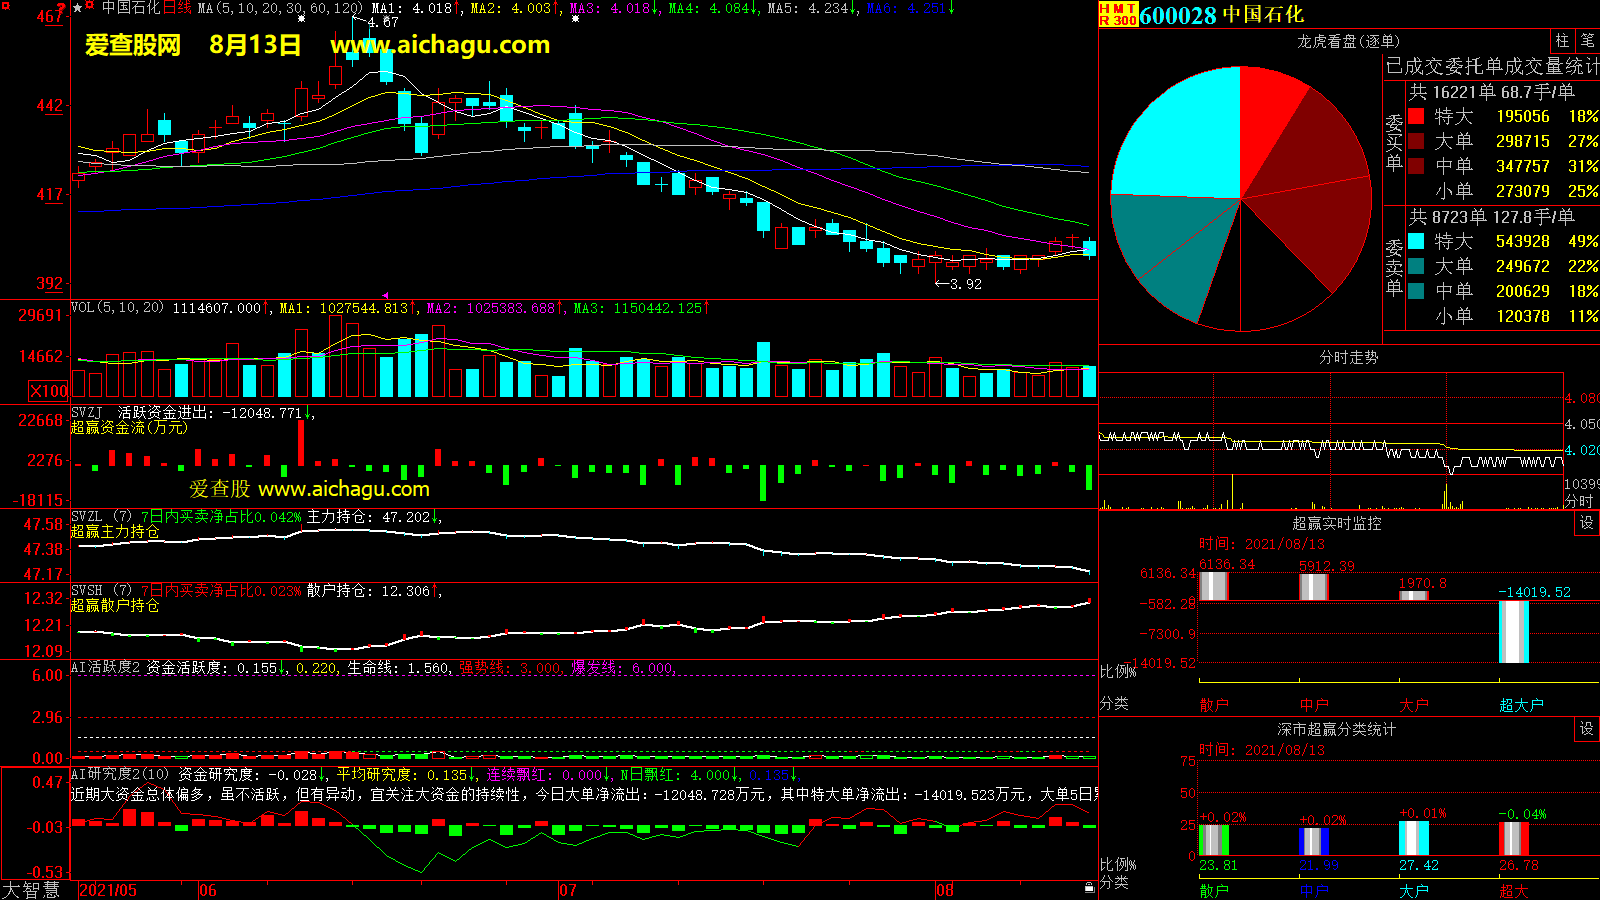Viewport: 1600px width, 900px height.
Task: Select the 超赢主力持仓 indicator label
Action: (115, 532)
